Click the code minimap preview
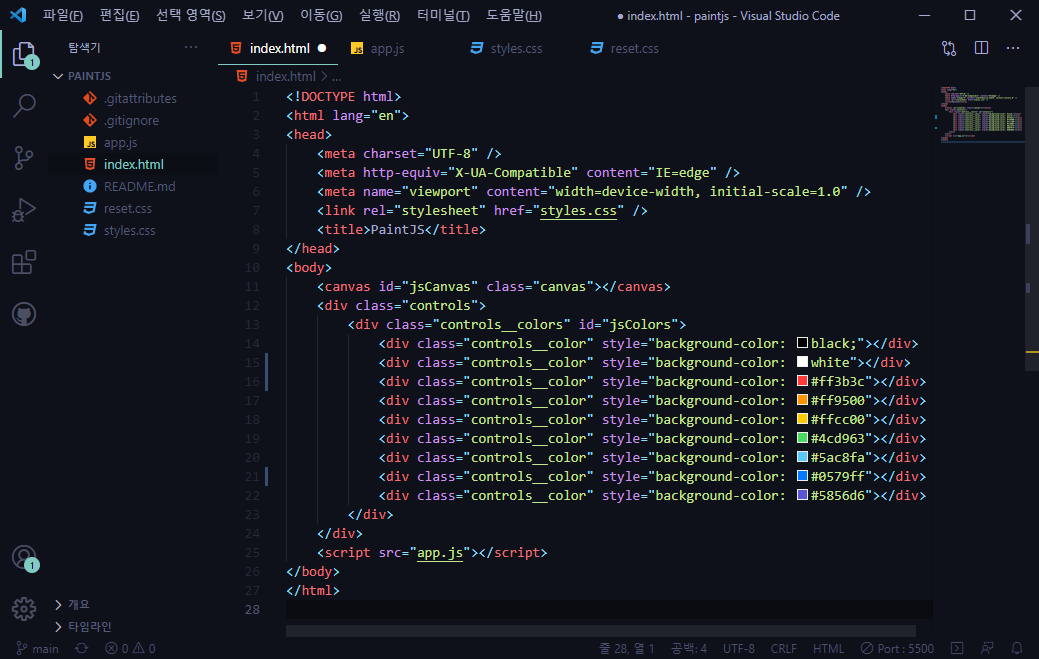 coord(981,114)
